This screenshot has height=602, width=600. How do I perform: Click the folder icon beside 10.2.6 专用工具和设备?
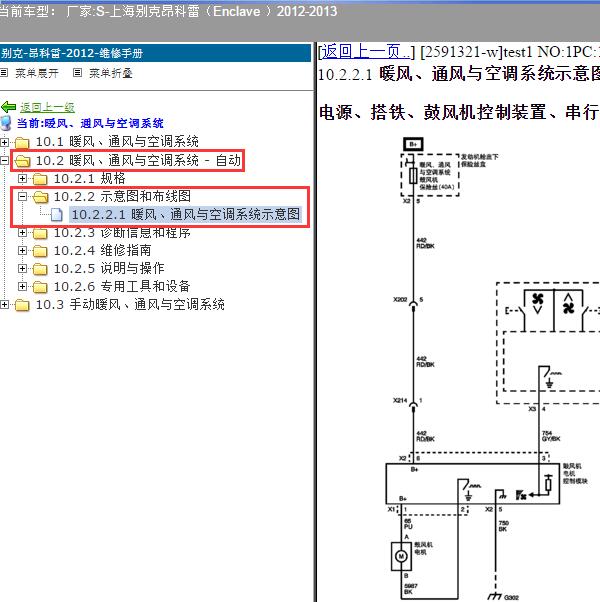pyautogui.click(x=40, y=287)
